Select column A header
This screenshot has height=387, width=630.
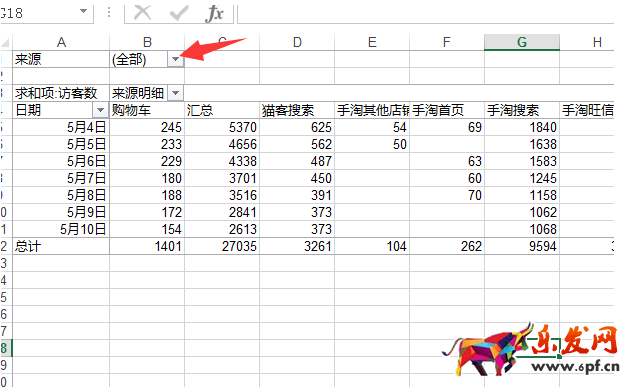61,42
